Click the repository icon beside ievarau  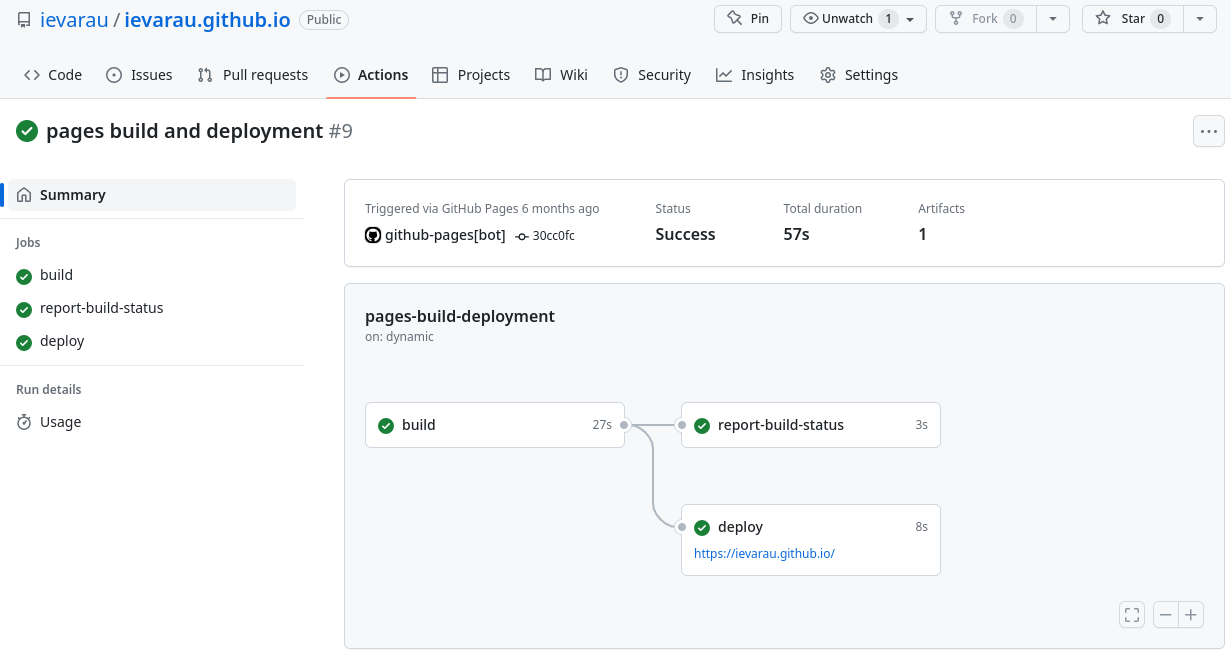pyautogui.click(x=24, y=19)
